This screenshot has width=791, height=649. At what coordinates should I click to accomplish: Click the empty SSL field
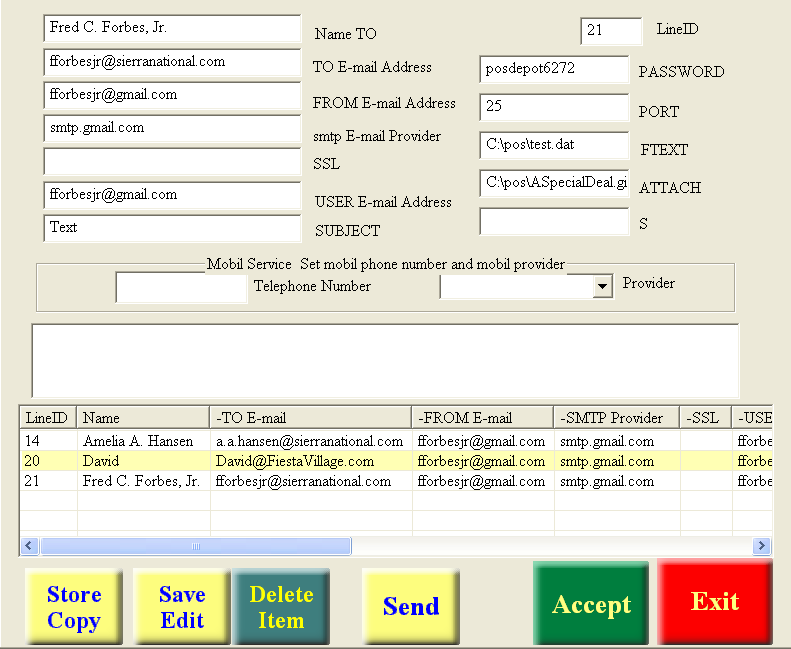click(x=172, y=162)
